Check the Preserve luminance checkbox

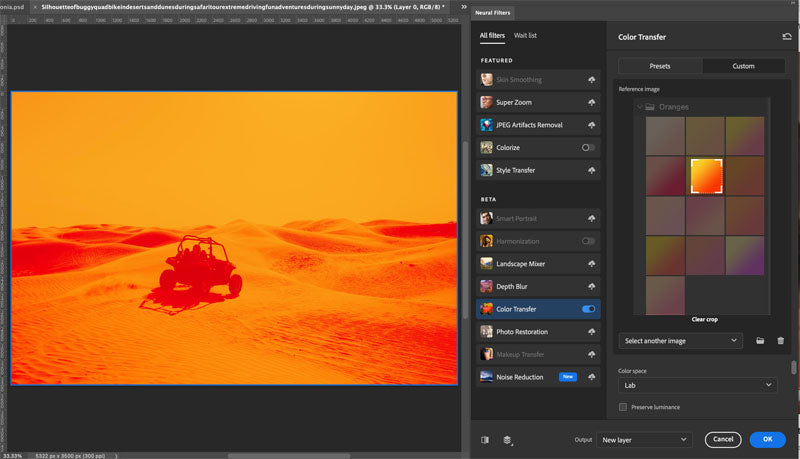click(x=623, y=407)
